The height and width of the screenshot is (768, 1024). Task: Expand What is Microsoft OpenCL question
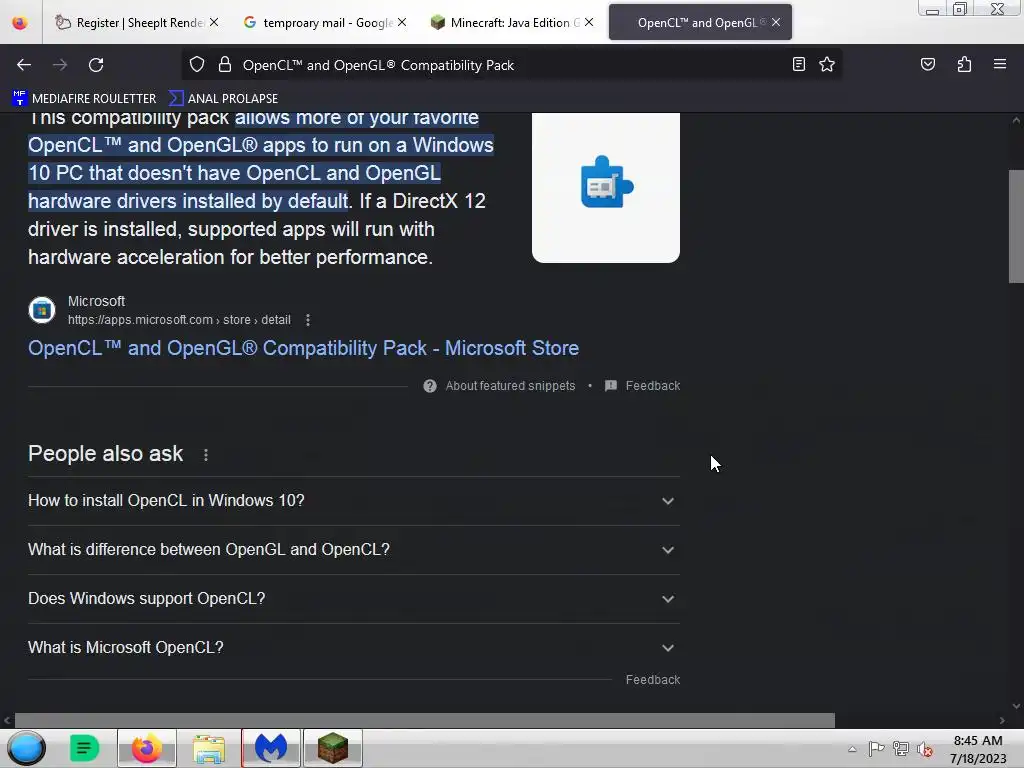(353, 648)
